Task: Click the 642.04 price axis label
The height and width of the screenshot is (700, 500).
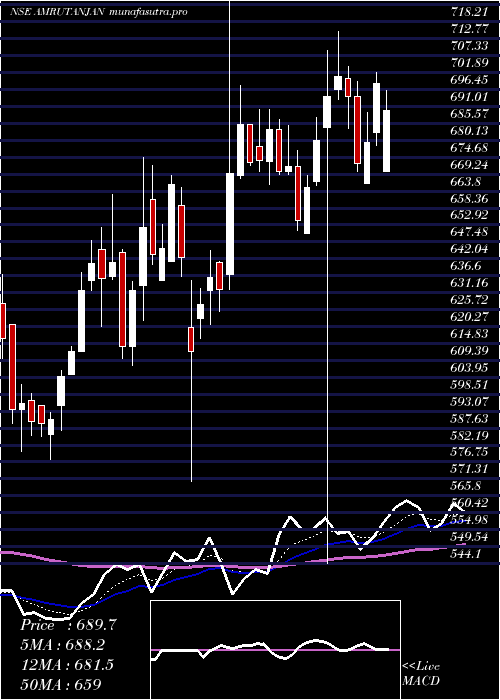Action: [470, 249]
